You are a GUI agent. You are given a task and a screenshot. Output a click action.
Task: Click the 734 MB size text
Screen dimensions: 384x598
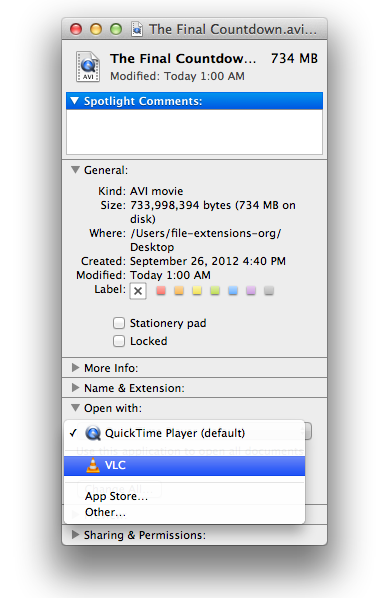tap(294, 58)
